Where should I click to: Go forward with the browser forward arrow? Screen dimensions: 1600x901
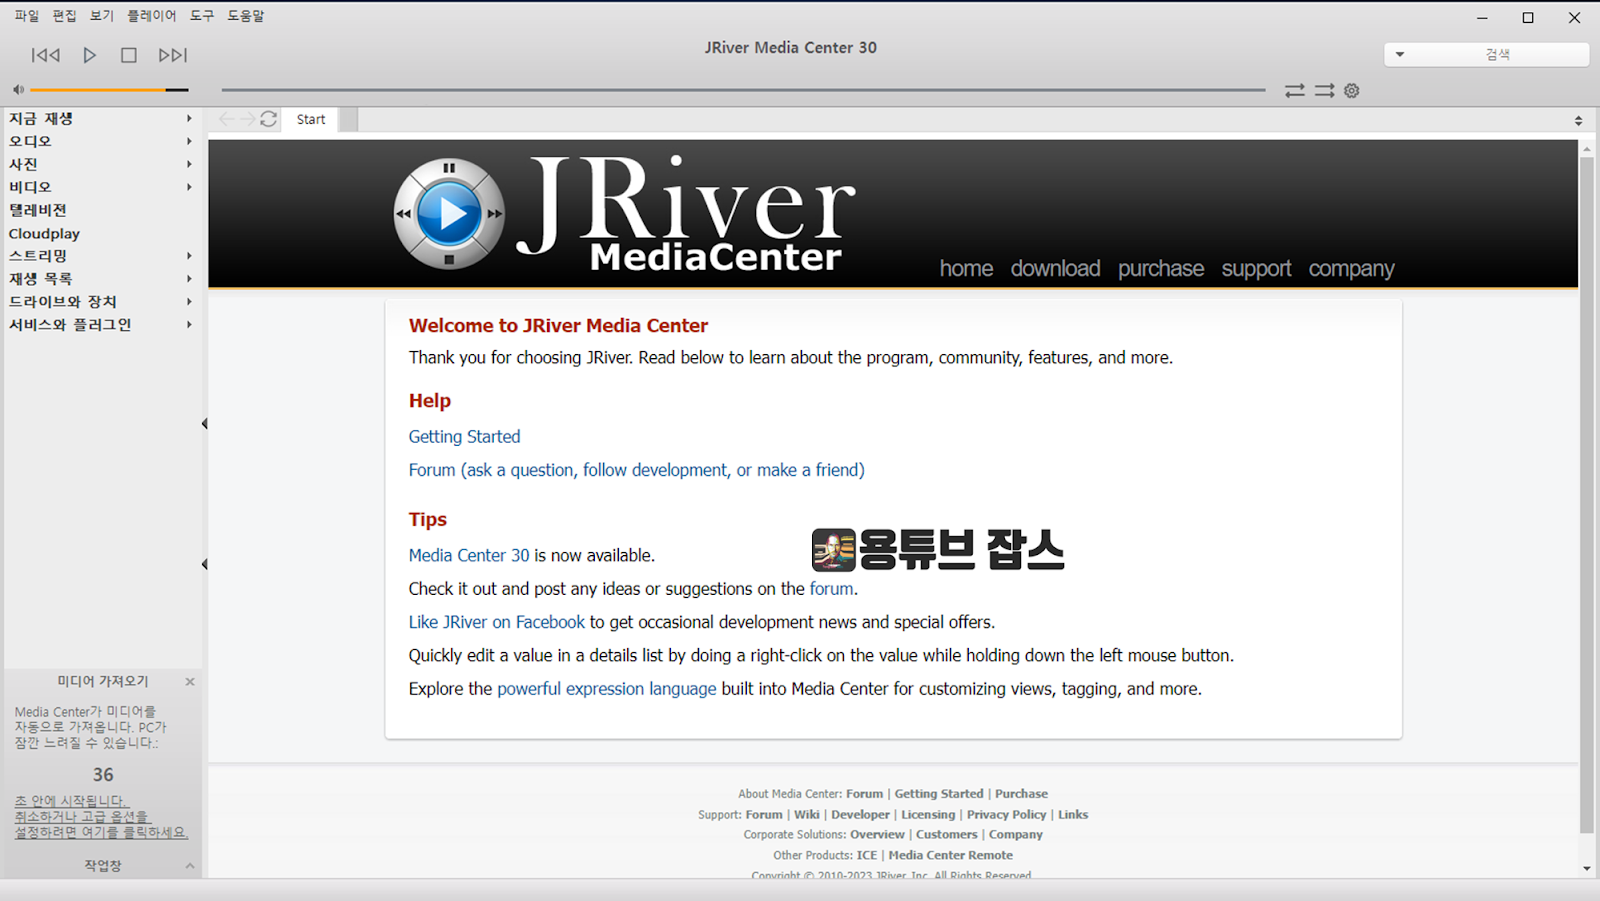247,119
